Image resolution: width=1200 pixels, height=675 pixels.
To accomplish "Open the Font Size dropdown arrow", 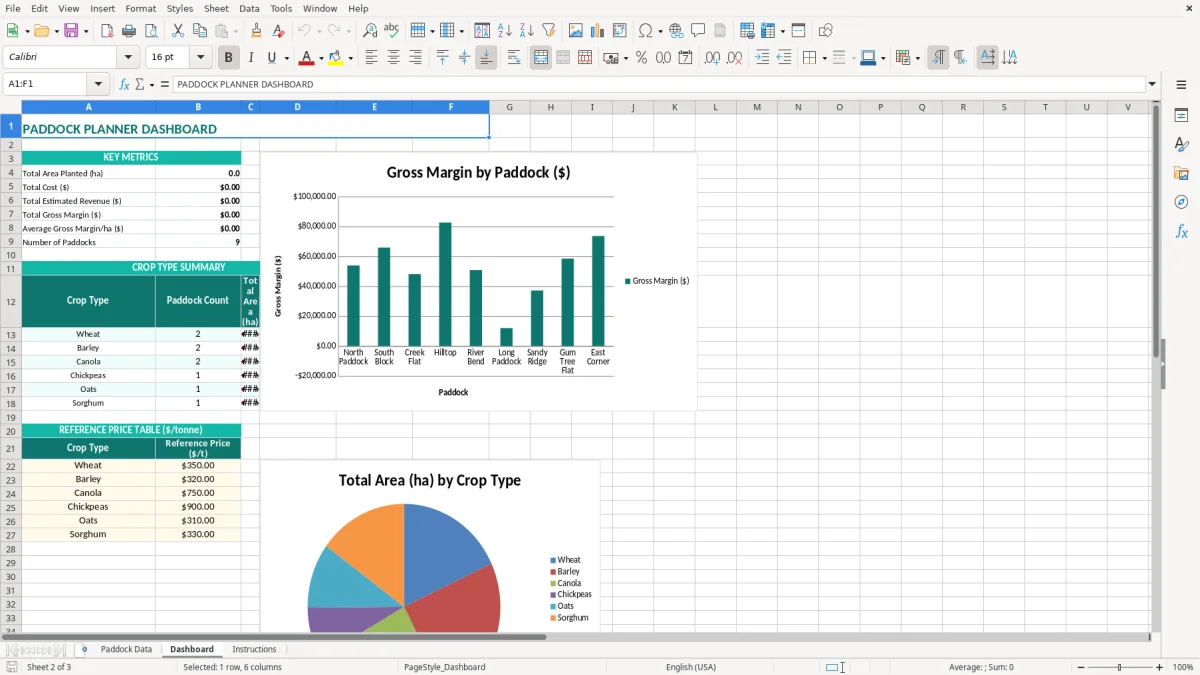I will point(200,58).
